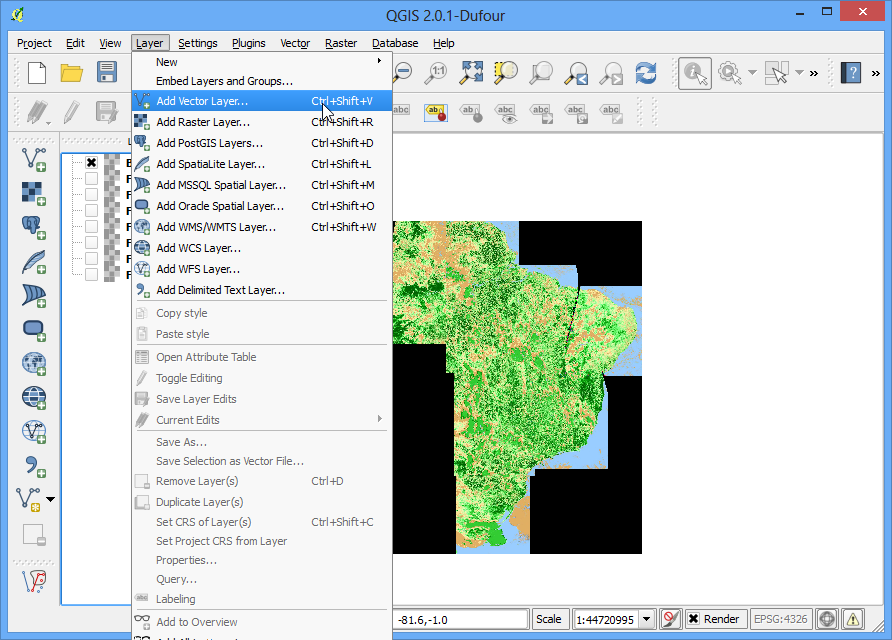Screen dimensions: 892x640
Task: Show hidden tools with the chevron beside Select Features
Action: 814,73
